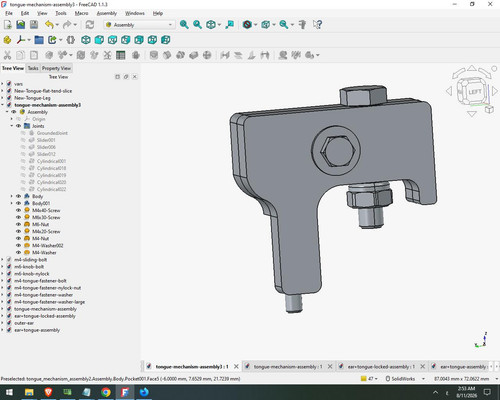Open the Edit menu
500x400 pixels.
25,13
